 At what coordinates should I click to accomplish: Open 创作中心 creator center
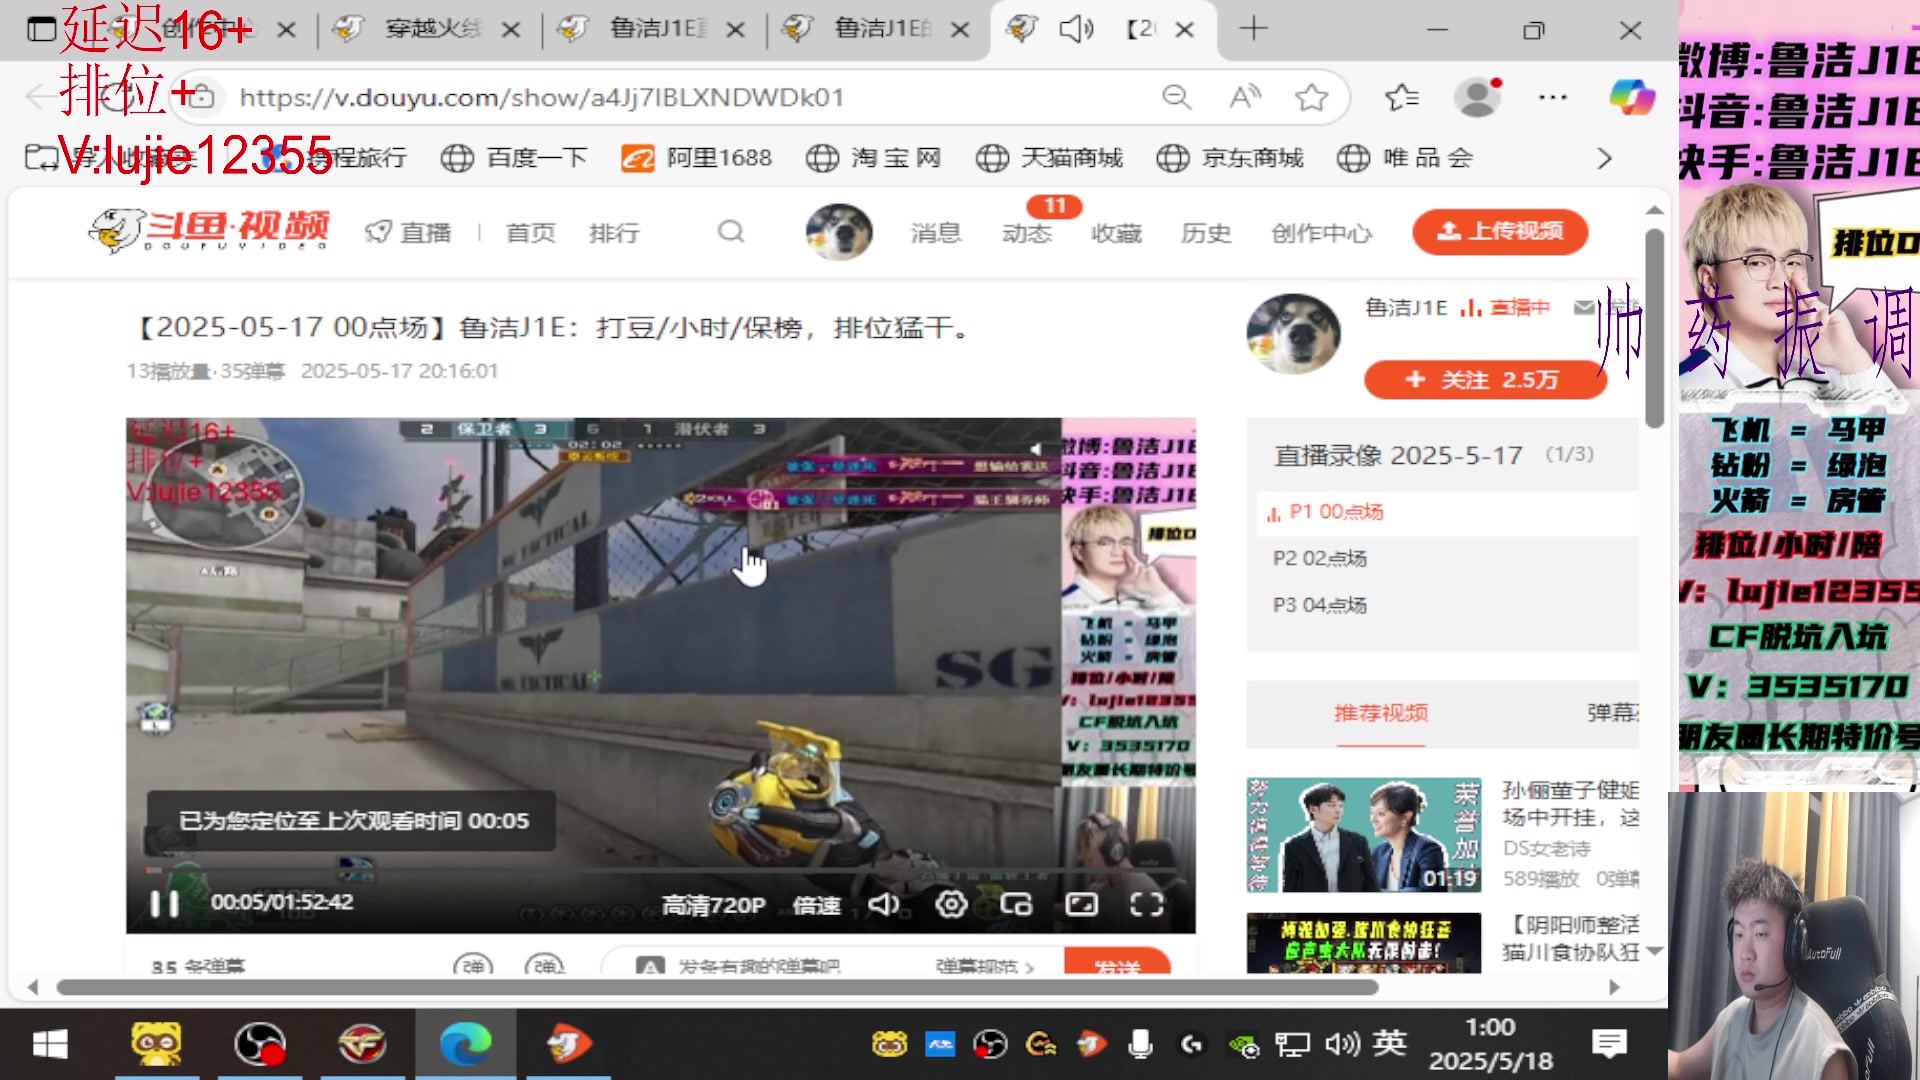(1321, 233)
